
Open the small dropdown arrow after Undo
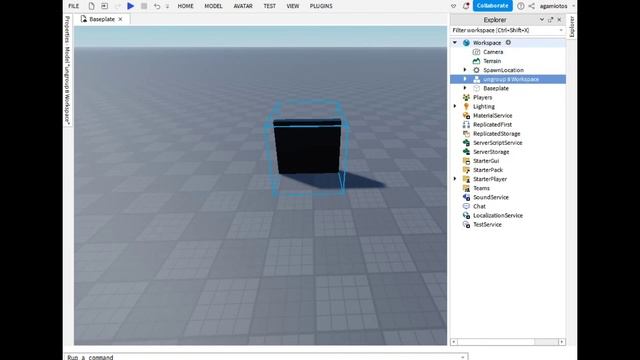coord(167,7)
